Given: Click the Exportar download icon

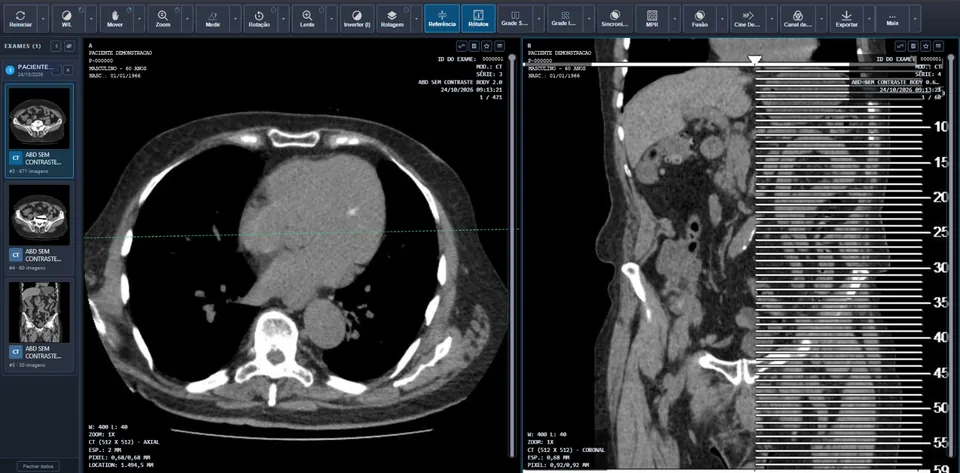Looking at the screenshot, I should pyautogui.click(x=847, y=18).
